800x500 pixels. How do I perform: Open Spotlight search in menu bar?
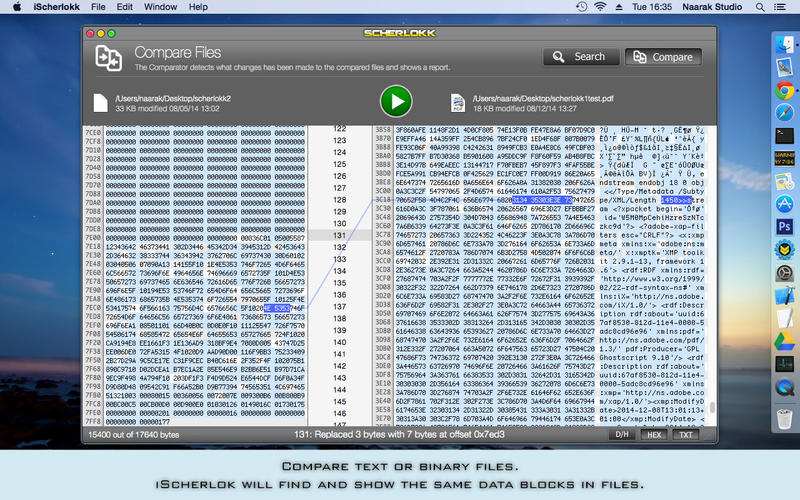pyautogui.click(x=760, y=7)
